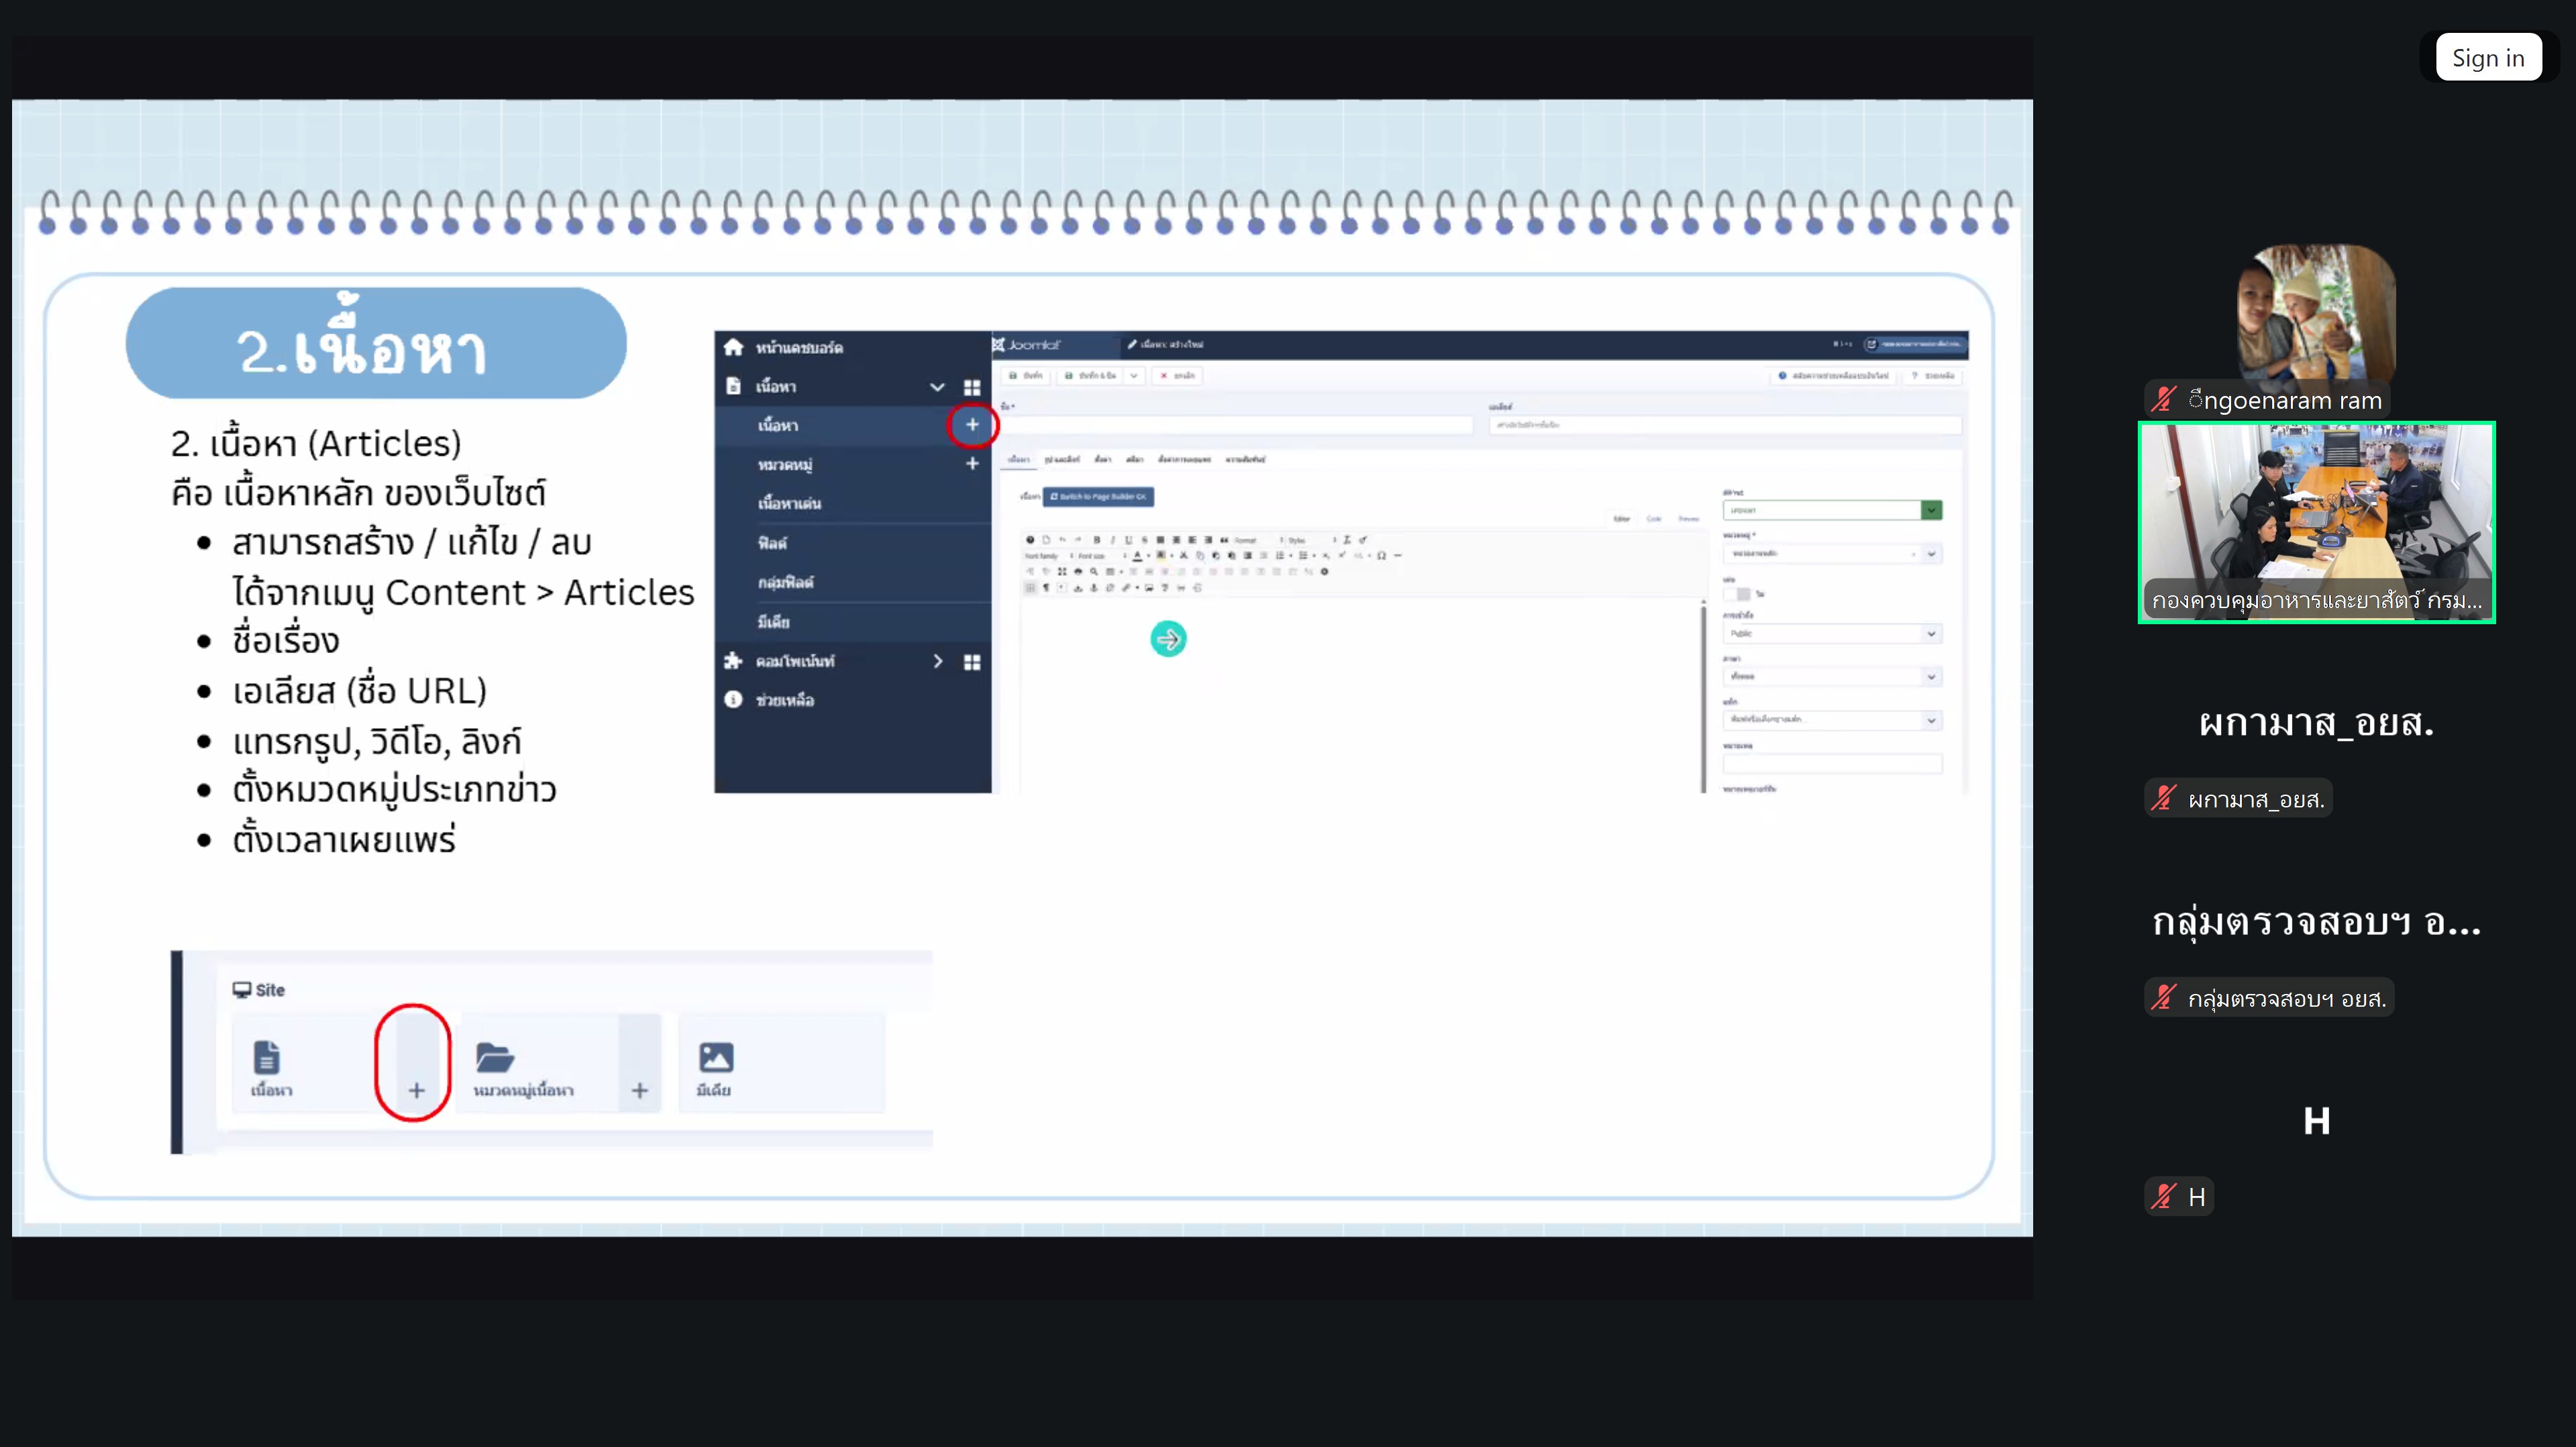Click the plus icon next to เนื้อหา in sidebar
2576x1447 pixels.
[x=972, y=425]
